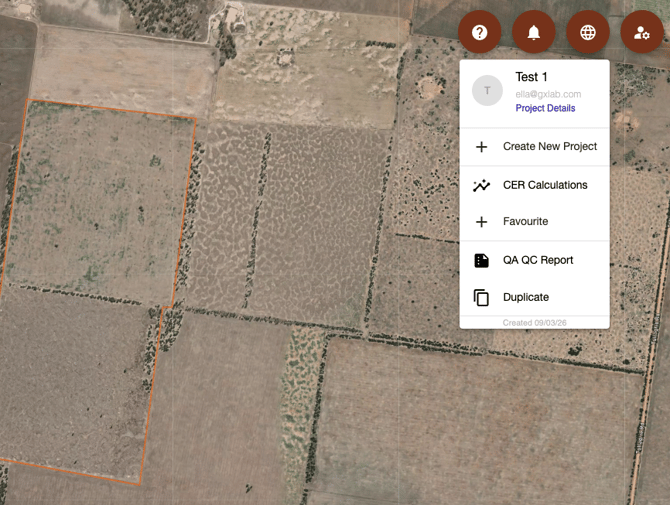Click the Test 1 project name
The width and height of the screenshot is (670, 505).
pyautogui.click(x=531, y=77)
